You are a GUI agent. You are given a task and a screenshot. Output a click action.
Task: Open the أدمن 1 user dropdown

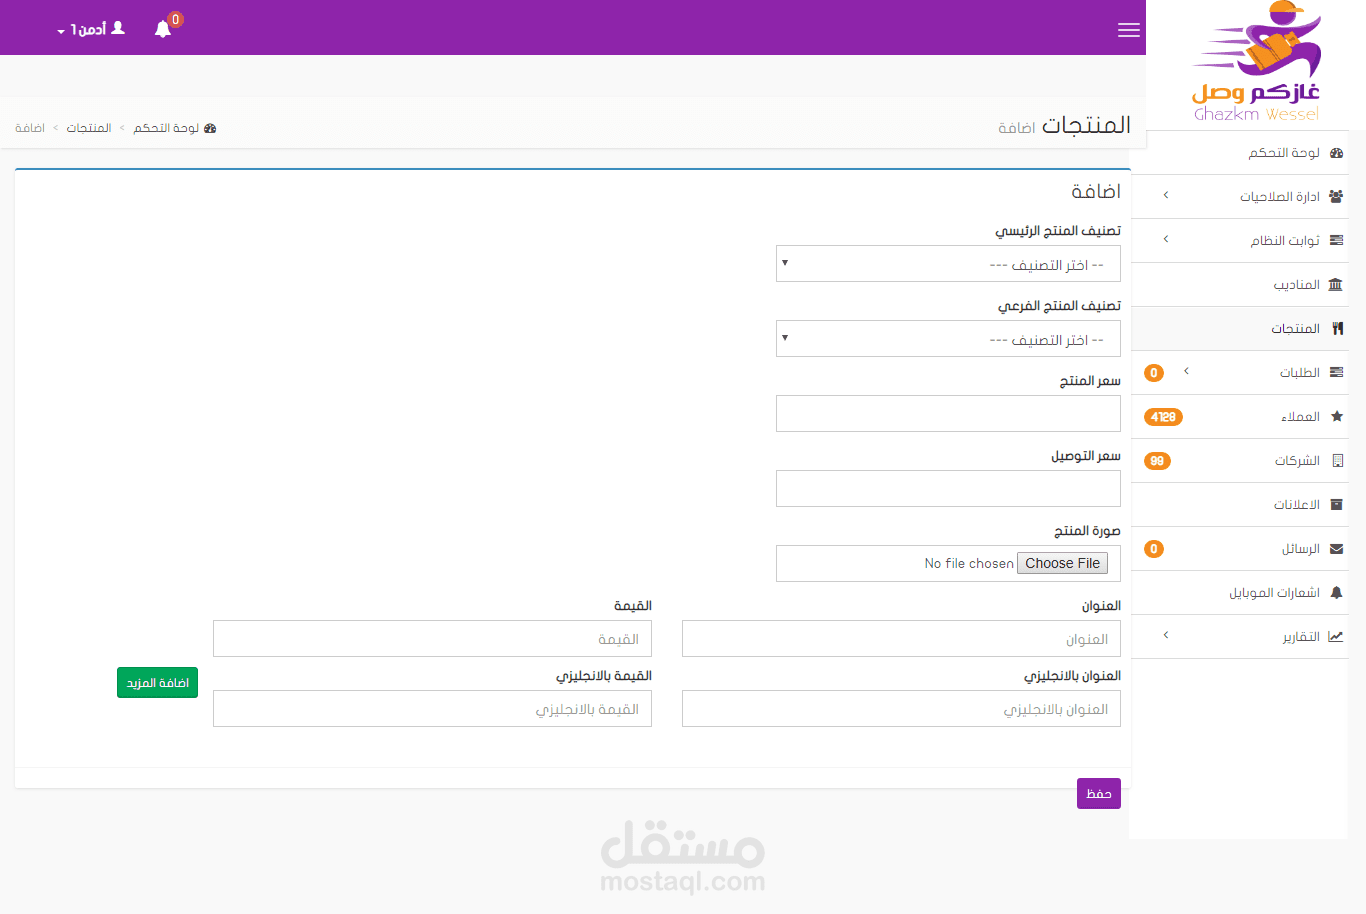tap(91, 29)
